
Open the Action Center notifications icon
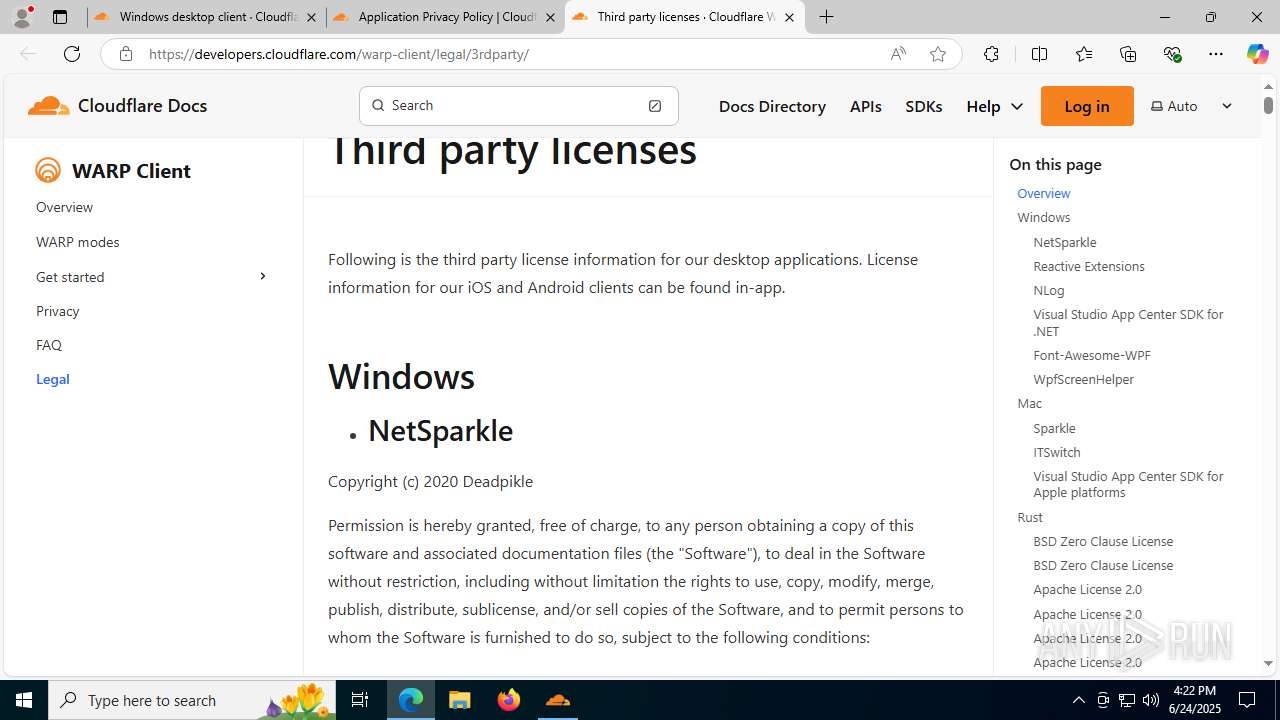click(1247, 700)
